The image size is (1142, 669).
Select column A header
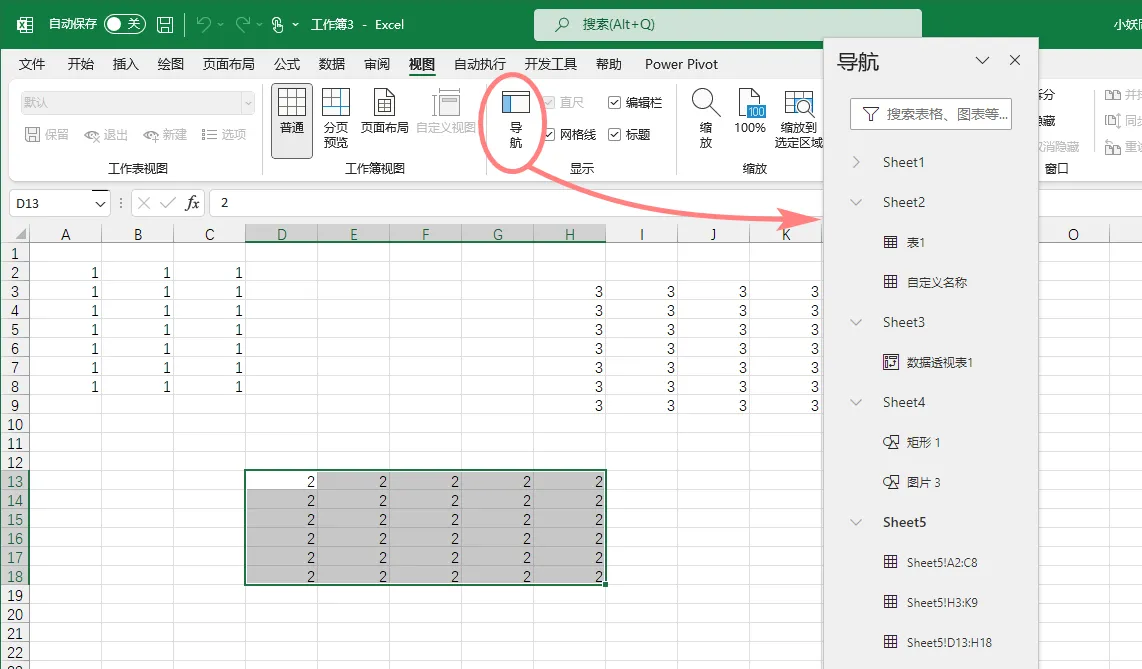point(66,234)
